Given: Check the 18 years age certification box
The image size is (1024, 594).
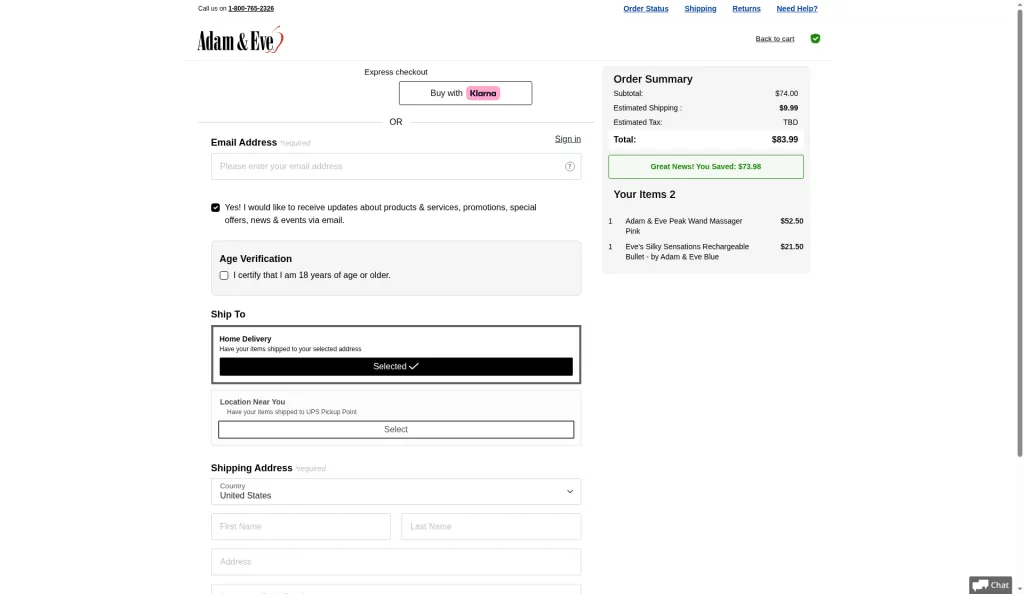Looking at the screenshot, I should click(x=224, y=275).
